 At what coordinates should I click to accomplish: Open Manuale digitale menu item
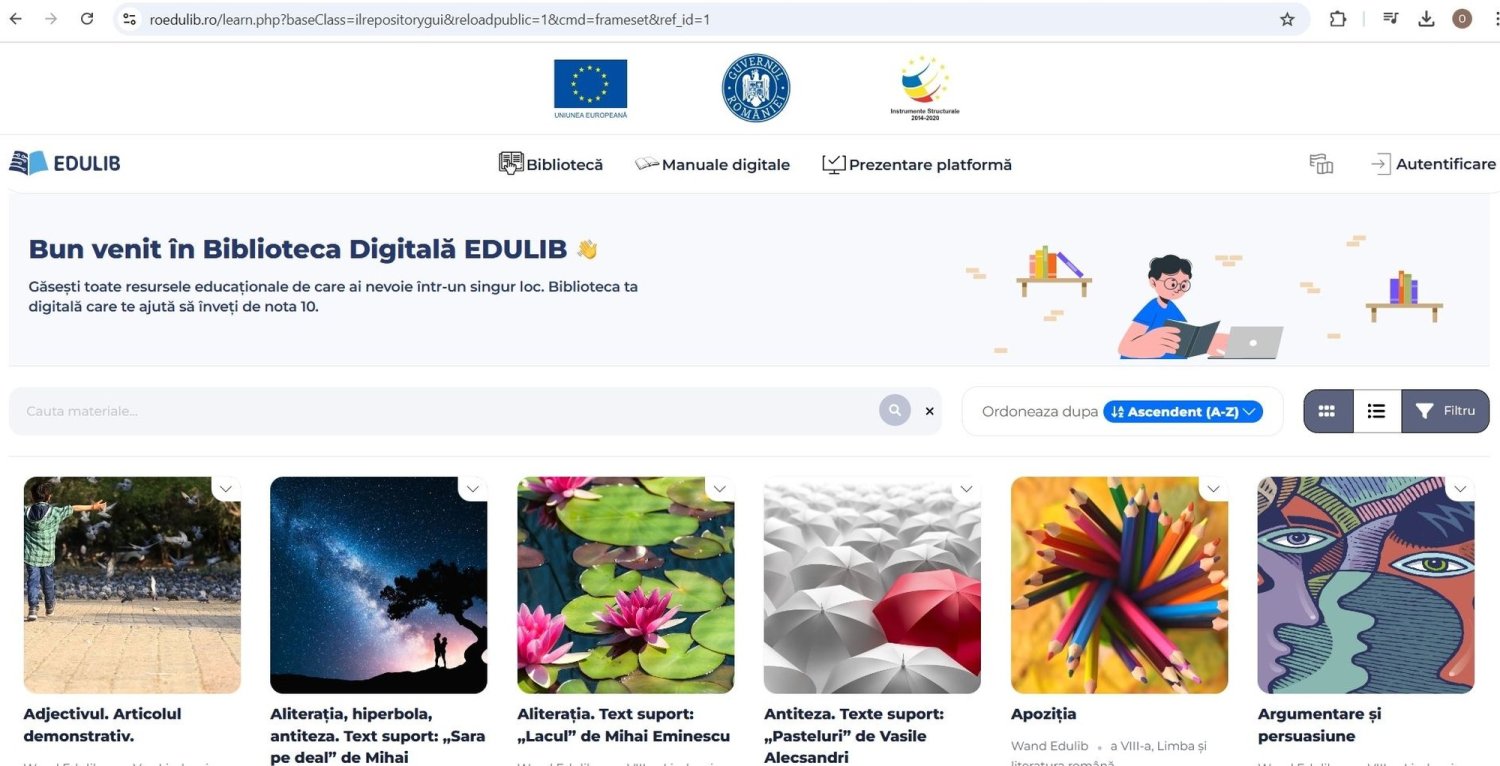pyautogui.click(x=712, y=164)
